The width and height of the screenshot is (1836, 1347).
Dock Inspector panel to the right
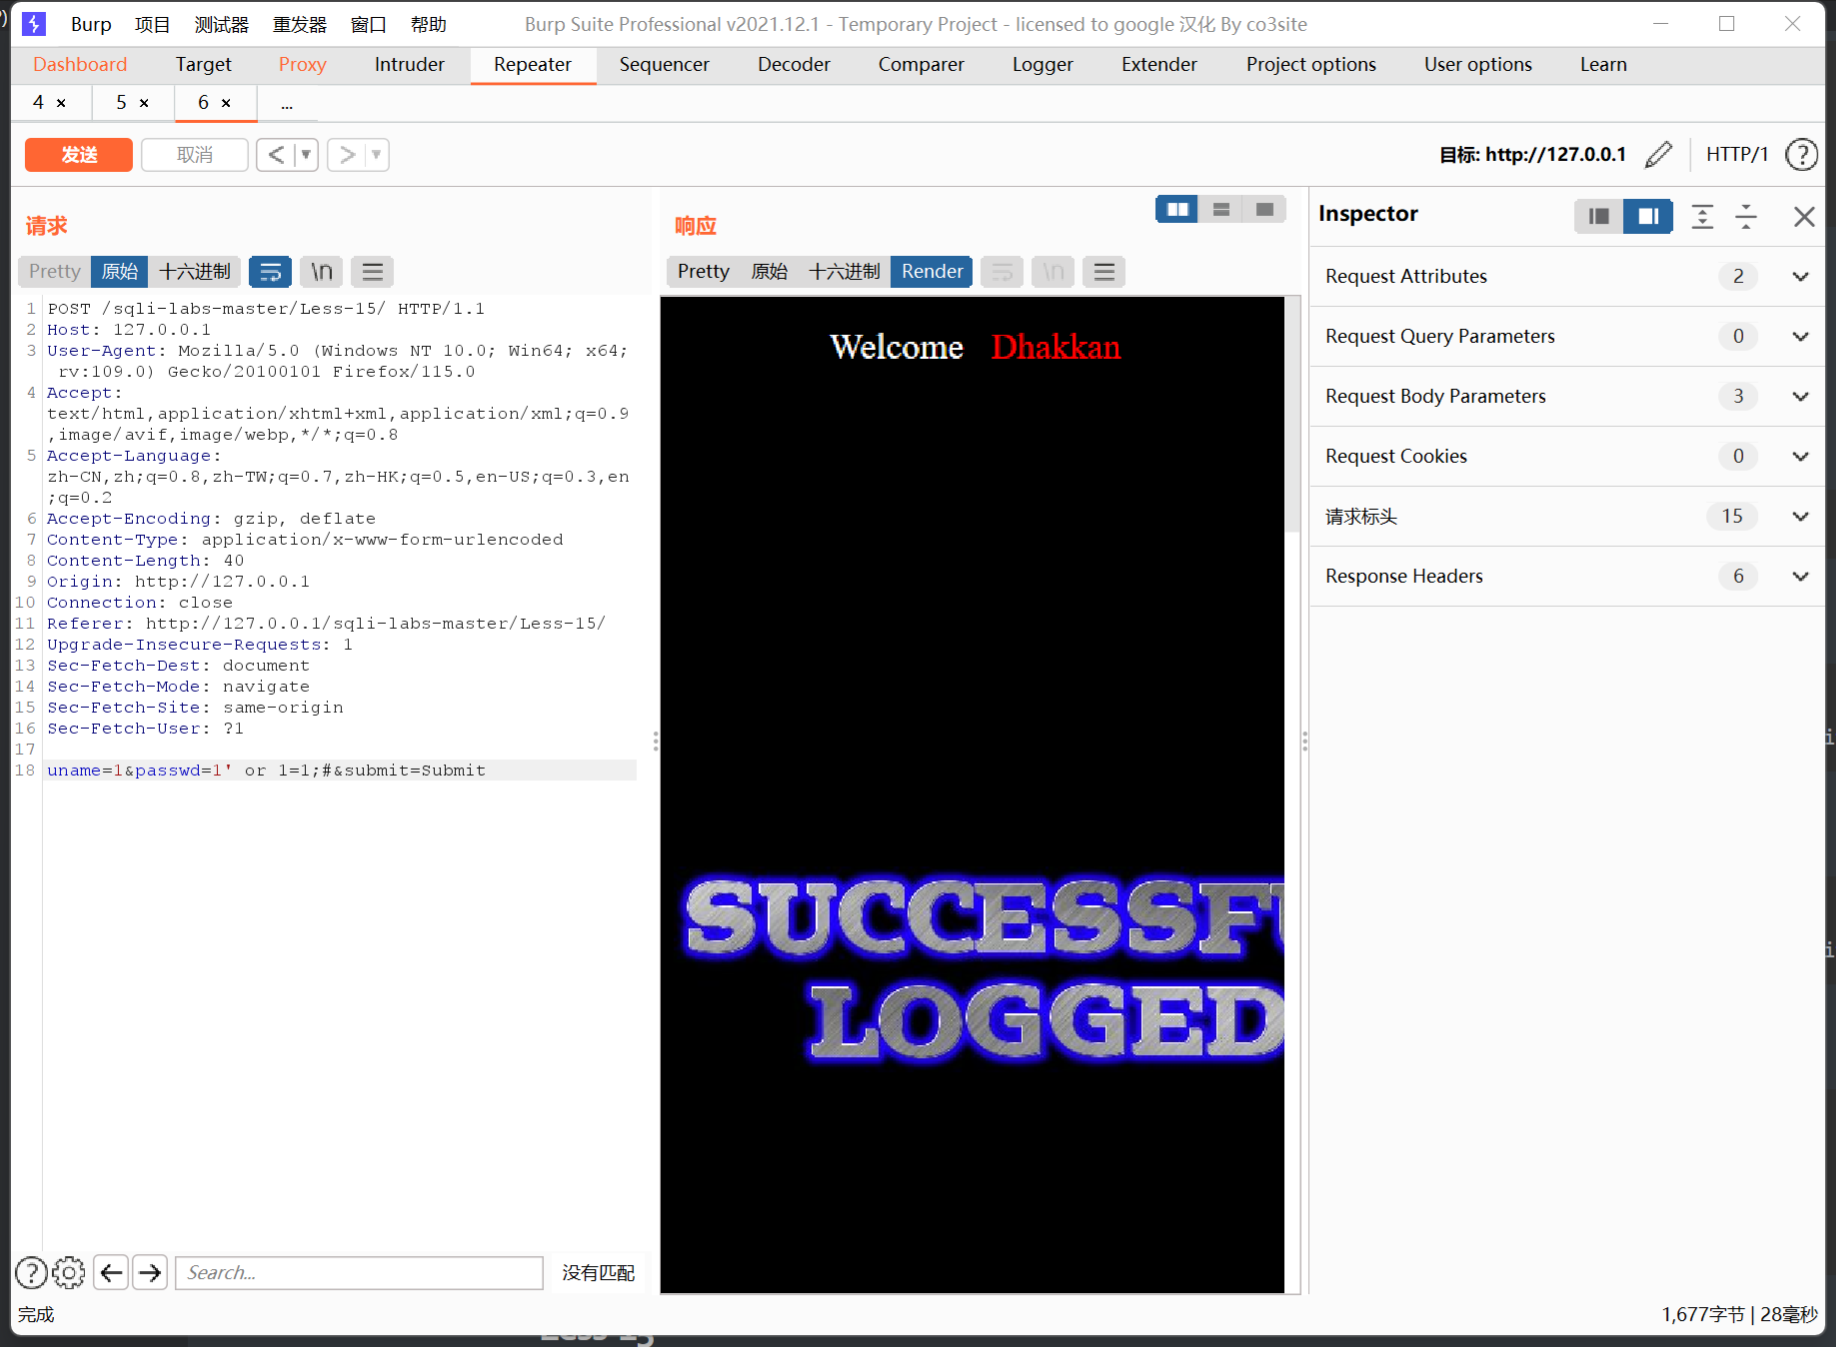click(x=1648, y=216)
